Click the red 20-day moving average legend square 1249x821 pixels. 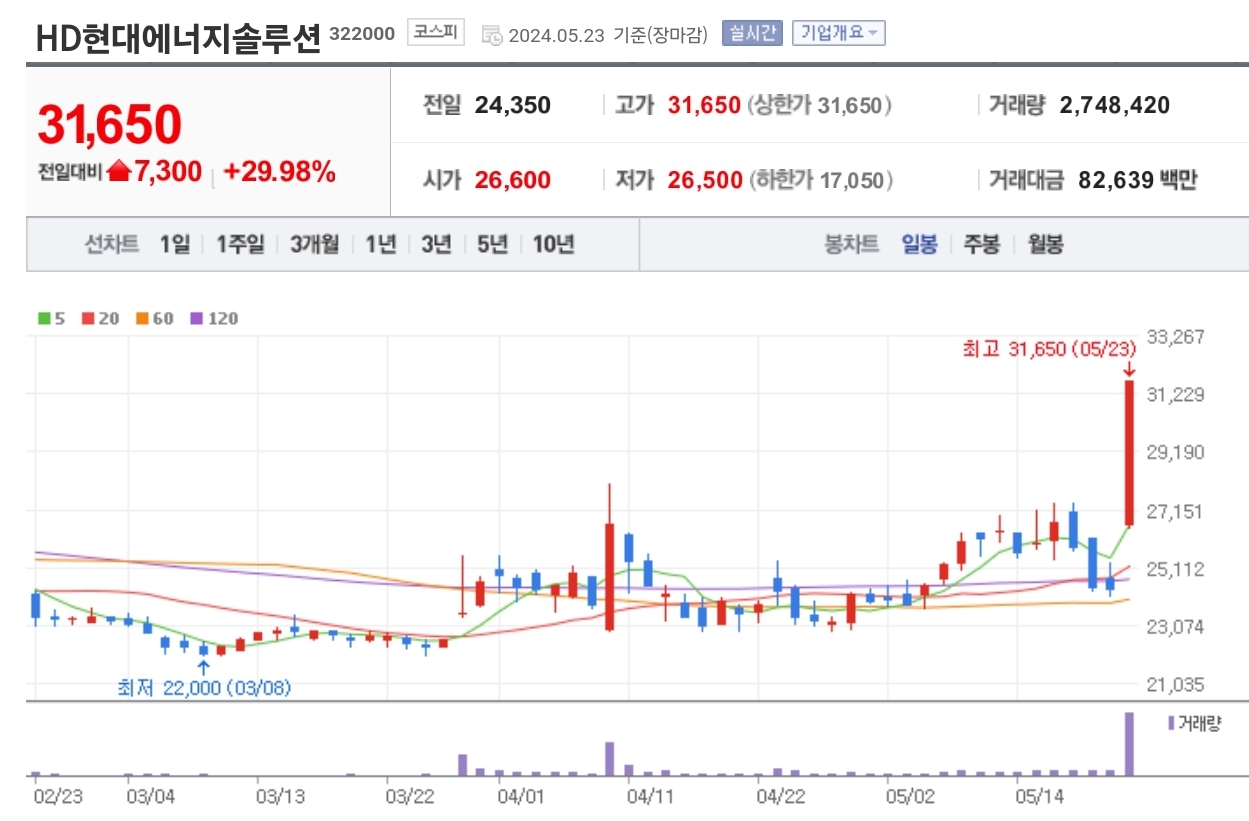pyautogui.click(x=88, y=319)
